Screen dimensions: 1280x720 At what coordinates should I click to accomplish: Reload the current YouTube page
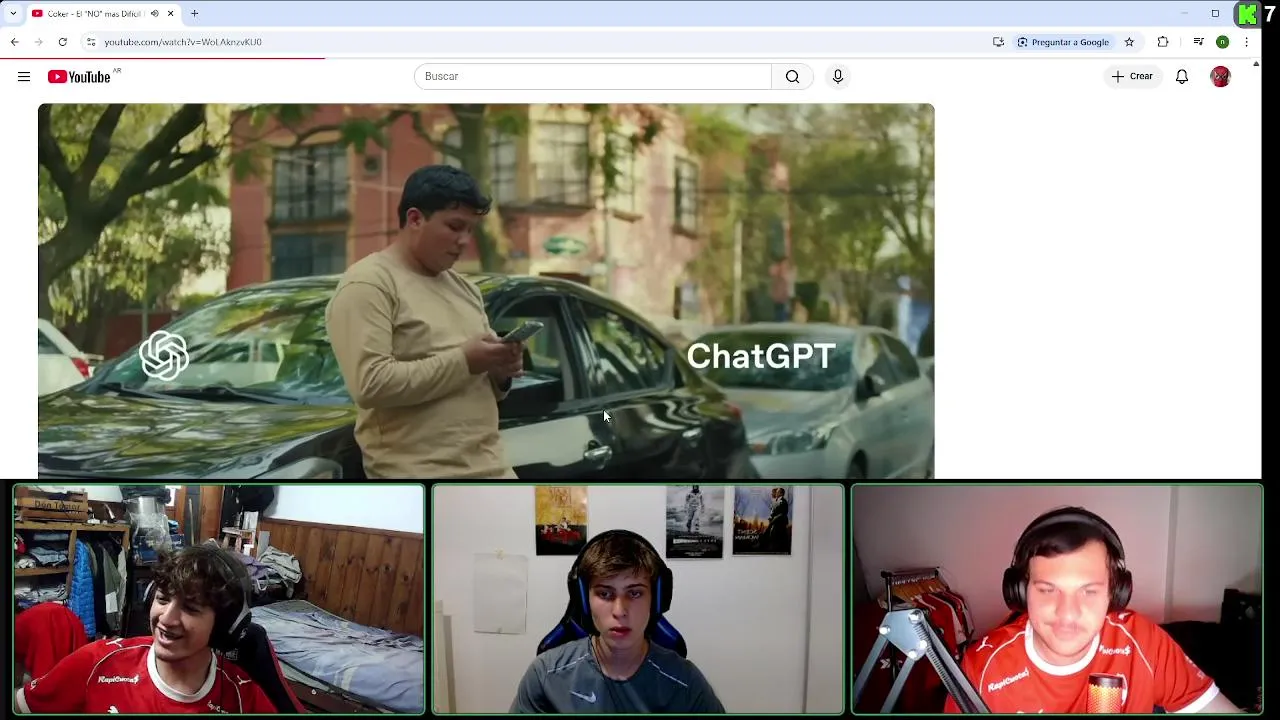pos(63,42)
